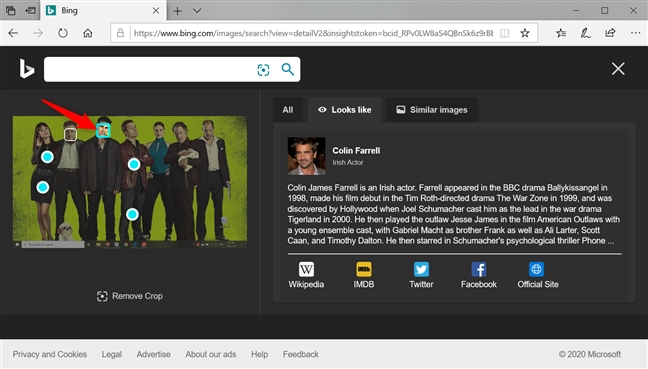Screen dimensions: 648x369
Task: Open visual search camera icon
Action: (x=263, y=70)
